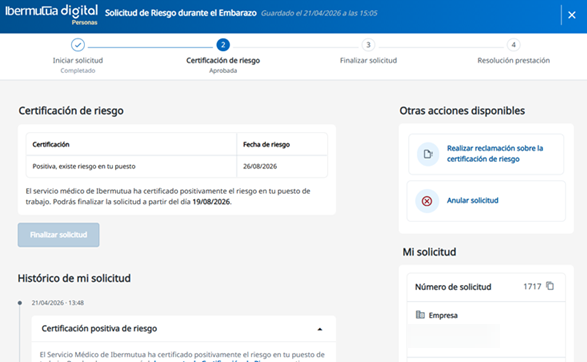Click the Aprobada status under step 2
This screenshot has width=587, height=362.
tap(223, 70)
